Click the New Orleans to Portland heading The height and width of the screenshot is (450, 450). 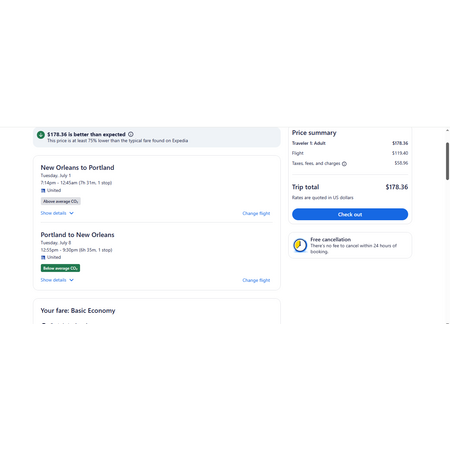[77, 168]
